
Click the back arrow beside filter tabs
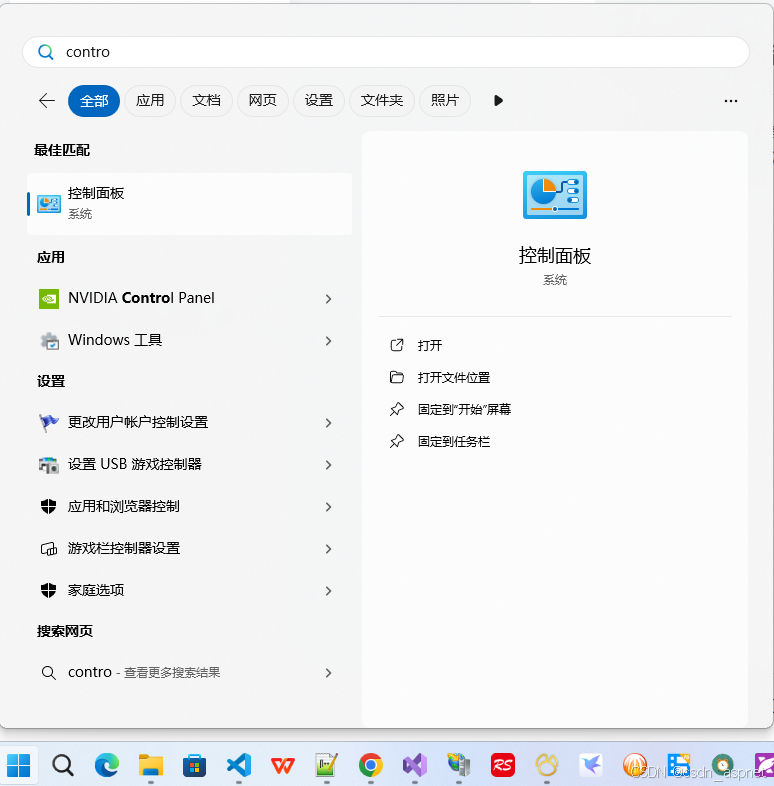point(47,101)
